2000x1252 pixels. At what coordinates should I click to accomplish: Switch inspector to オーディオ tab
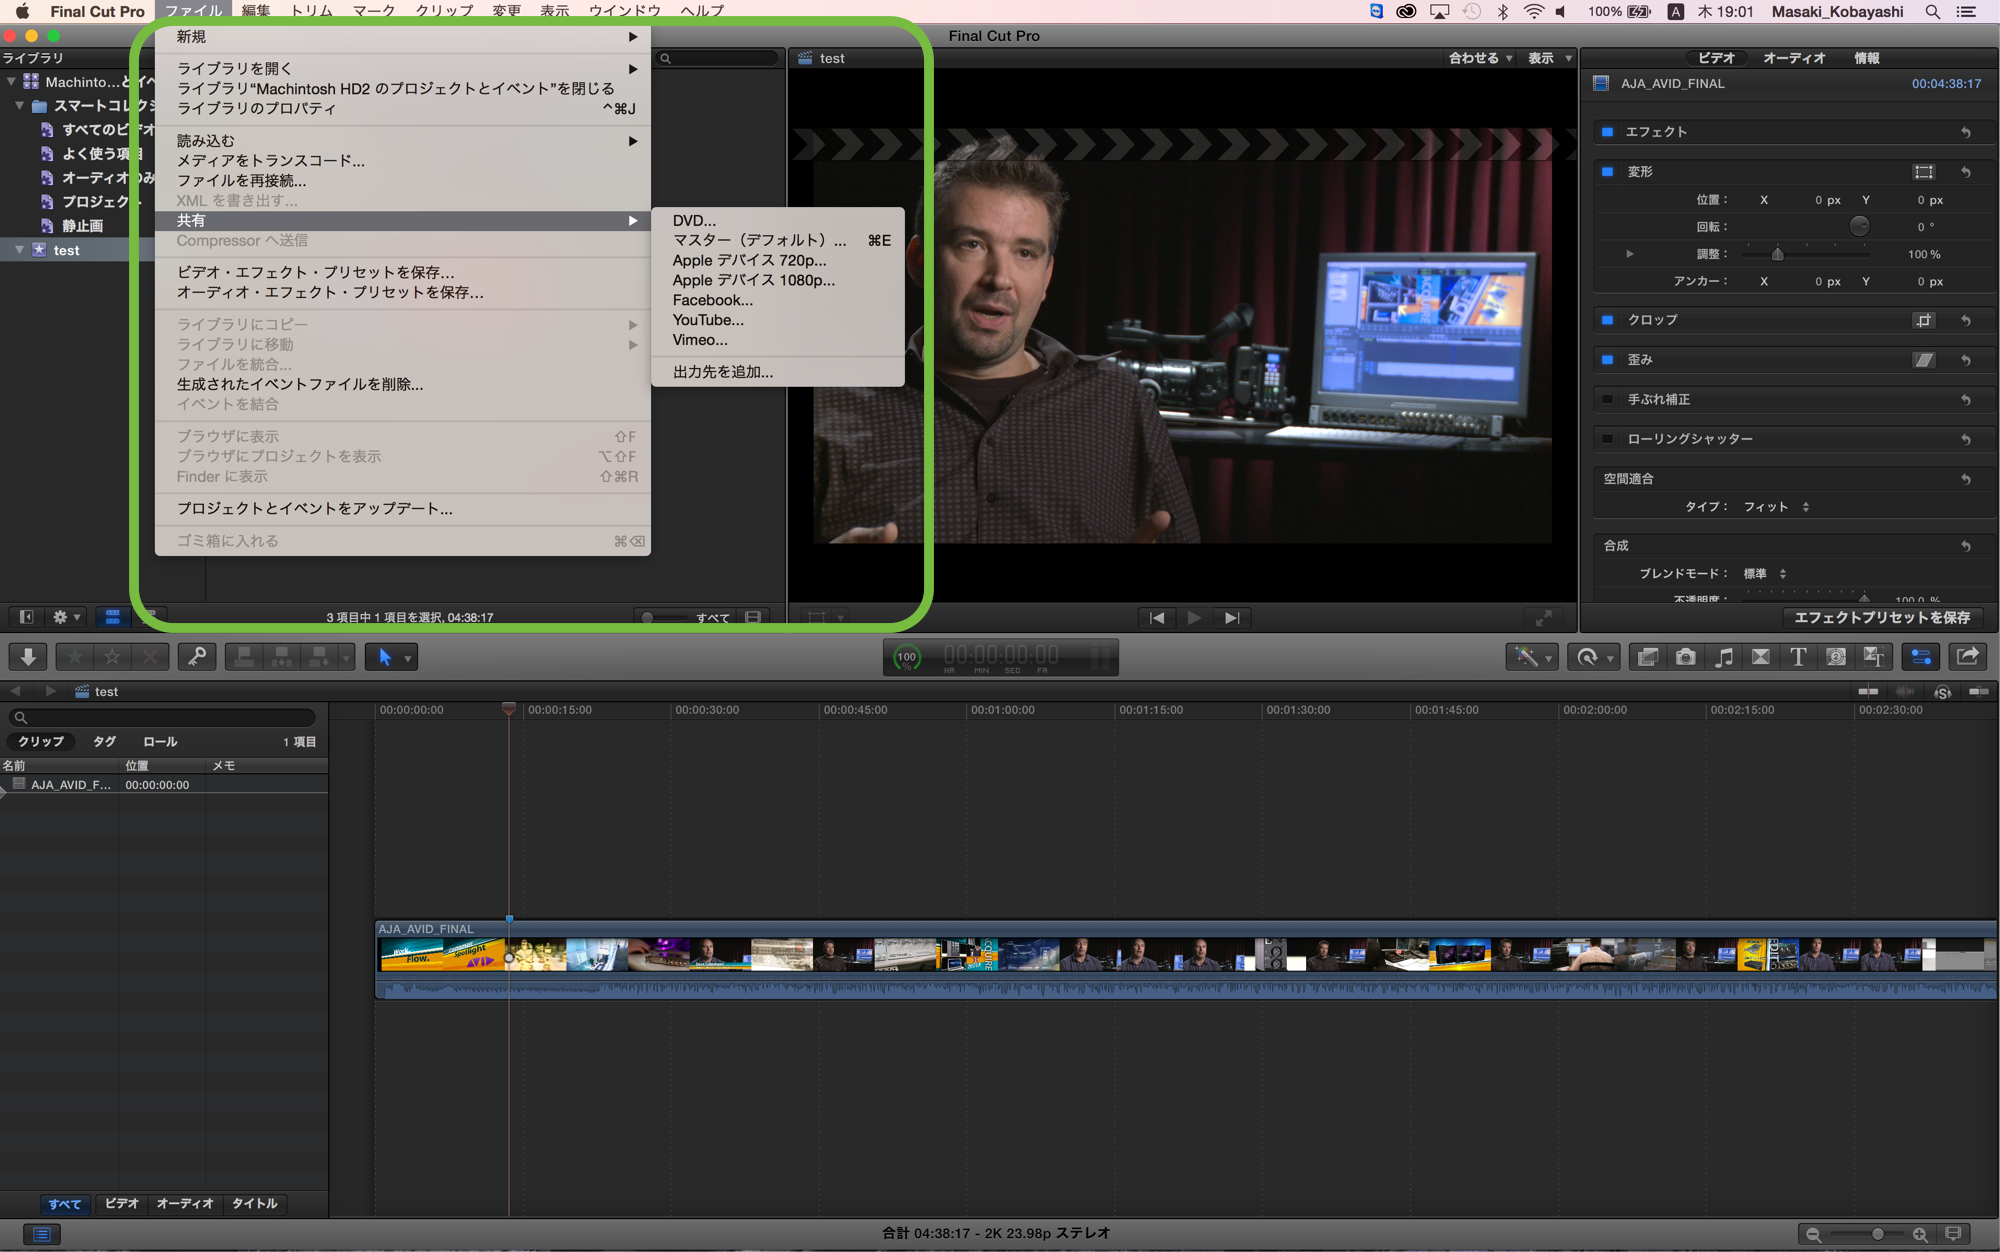tap(1793, 58)
